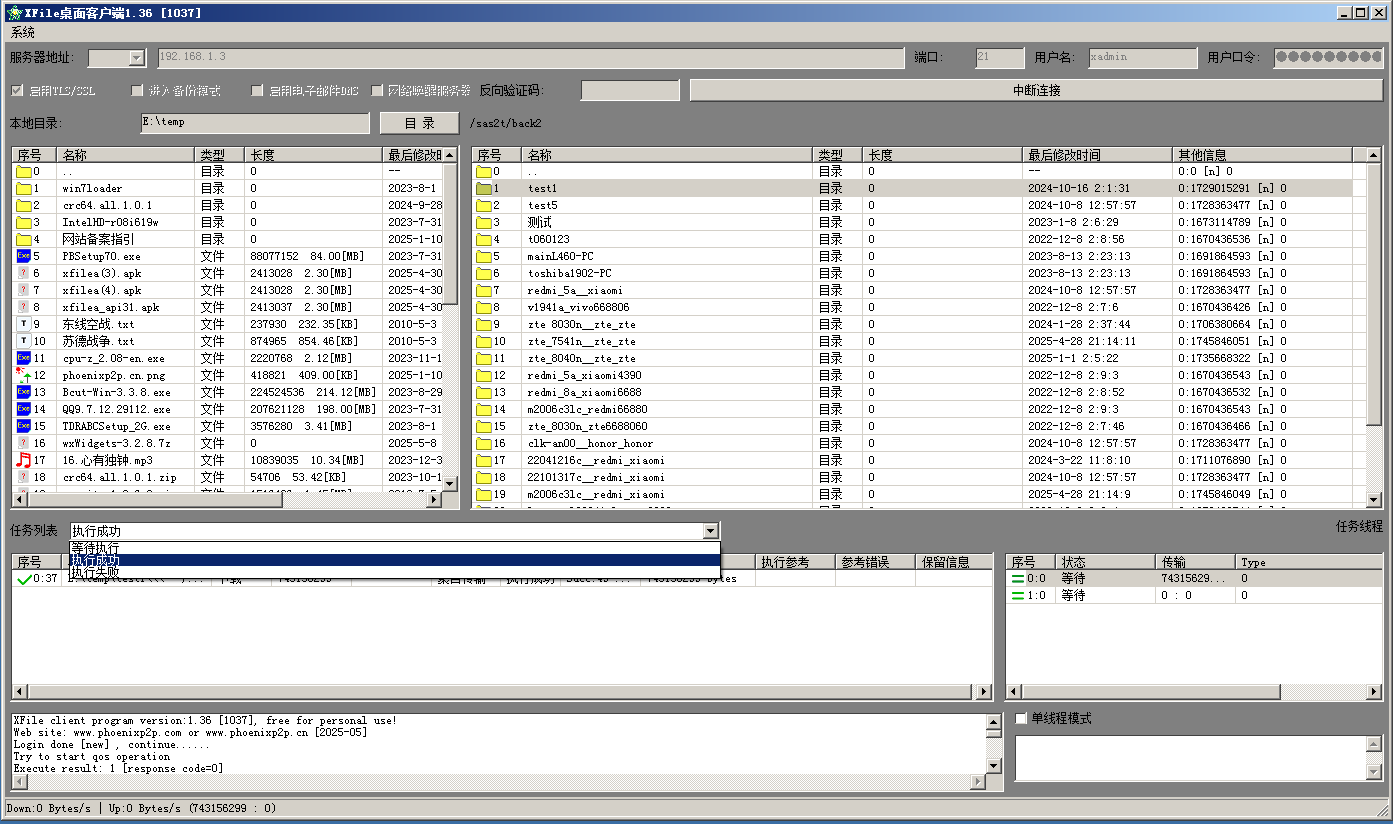Screen dimensions: 1393x824
Task: Click the folder icon for win7loader
Action: tap(24, 188)
